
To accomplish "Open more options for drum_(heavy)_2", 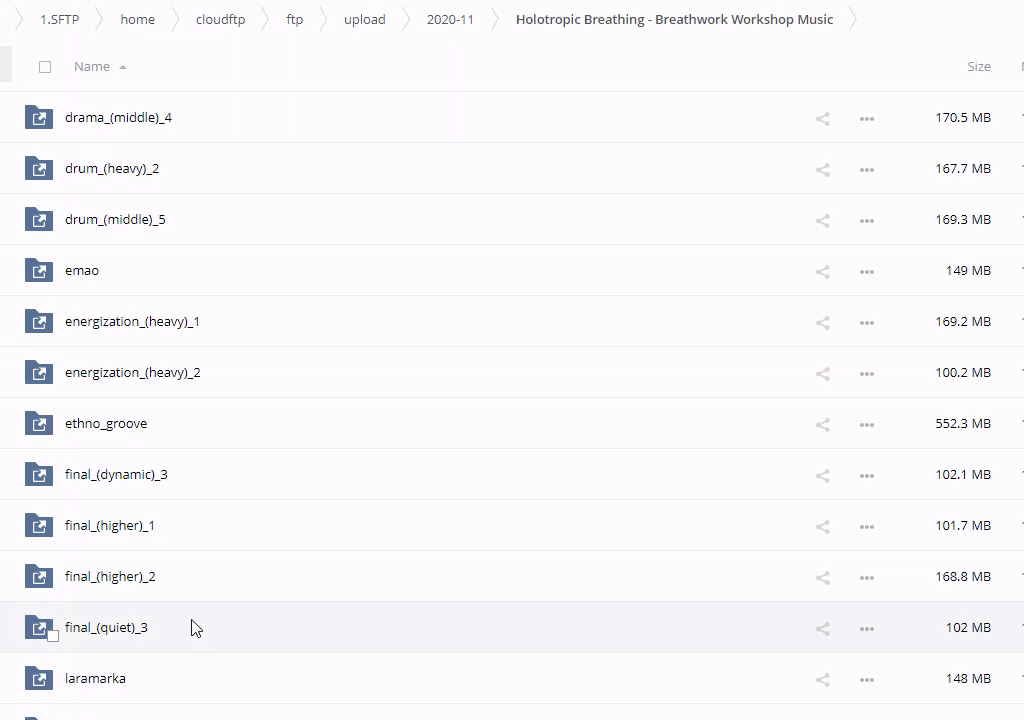I will 866,169.
